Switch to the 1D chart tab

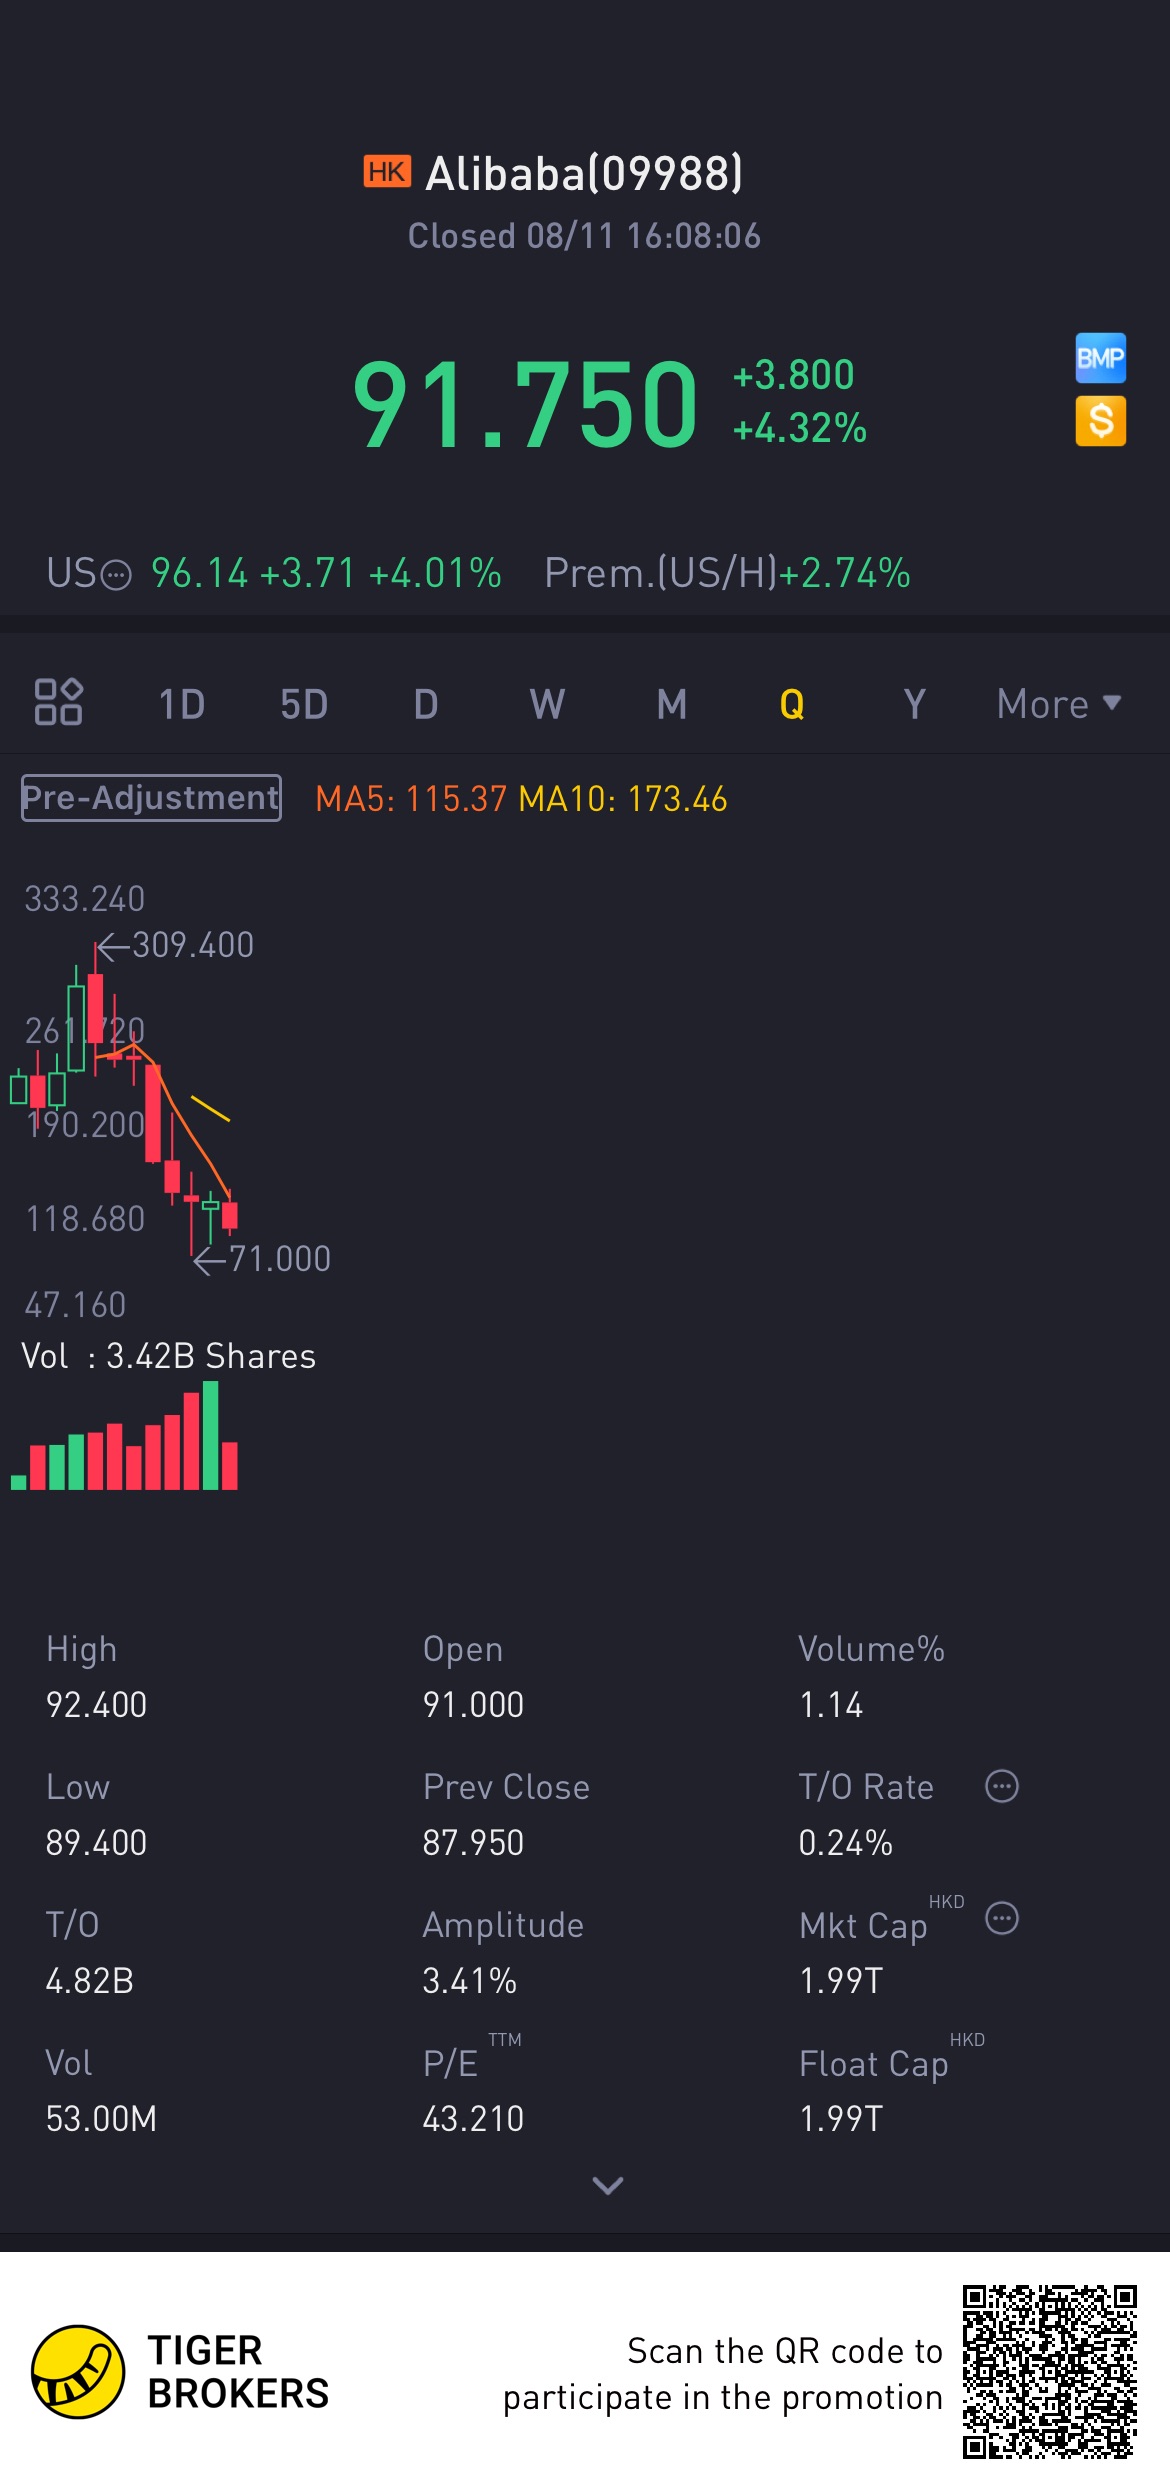click(x=182, y=704)
